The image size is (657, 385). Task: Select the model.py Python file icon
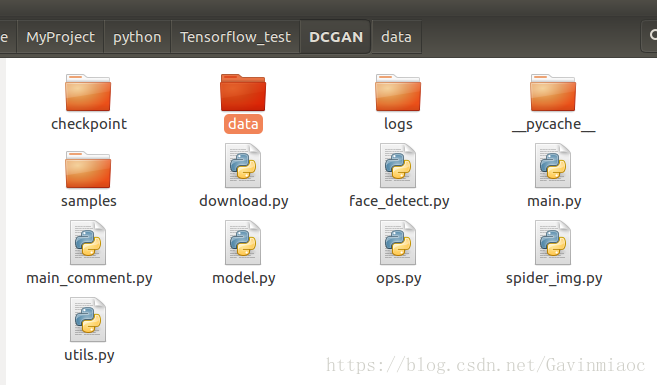point(243,243)
